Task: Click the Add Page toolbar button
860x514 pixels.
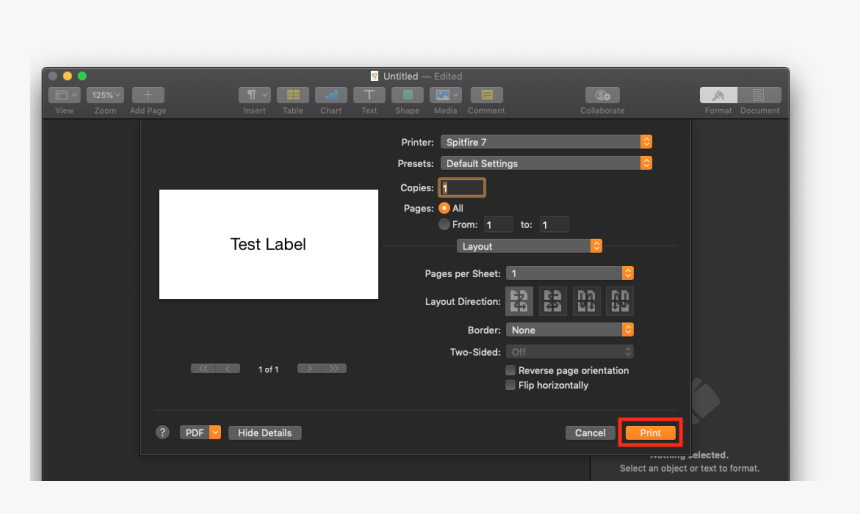Action: (x=148, y=95)
